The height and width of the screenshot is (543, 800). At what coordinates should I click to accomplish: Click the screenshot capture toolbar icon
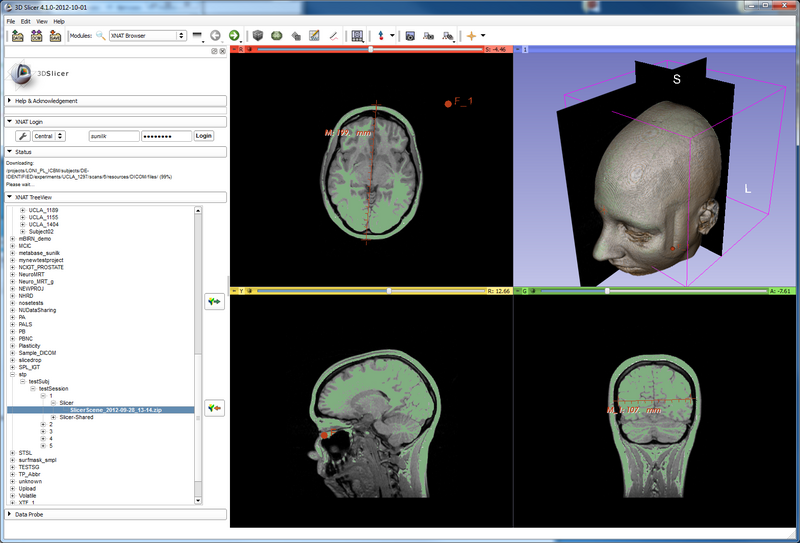tap(408, 36)
